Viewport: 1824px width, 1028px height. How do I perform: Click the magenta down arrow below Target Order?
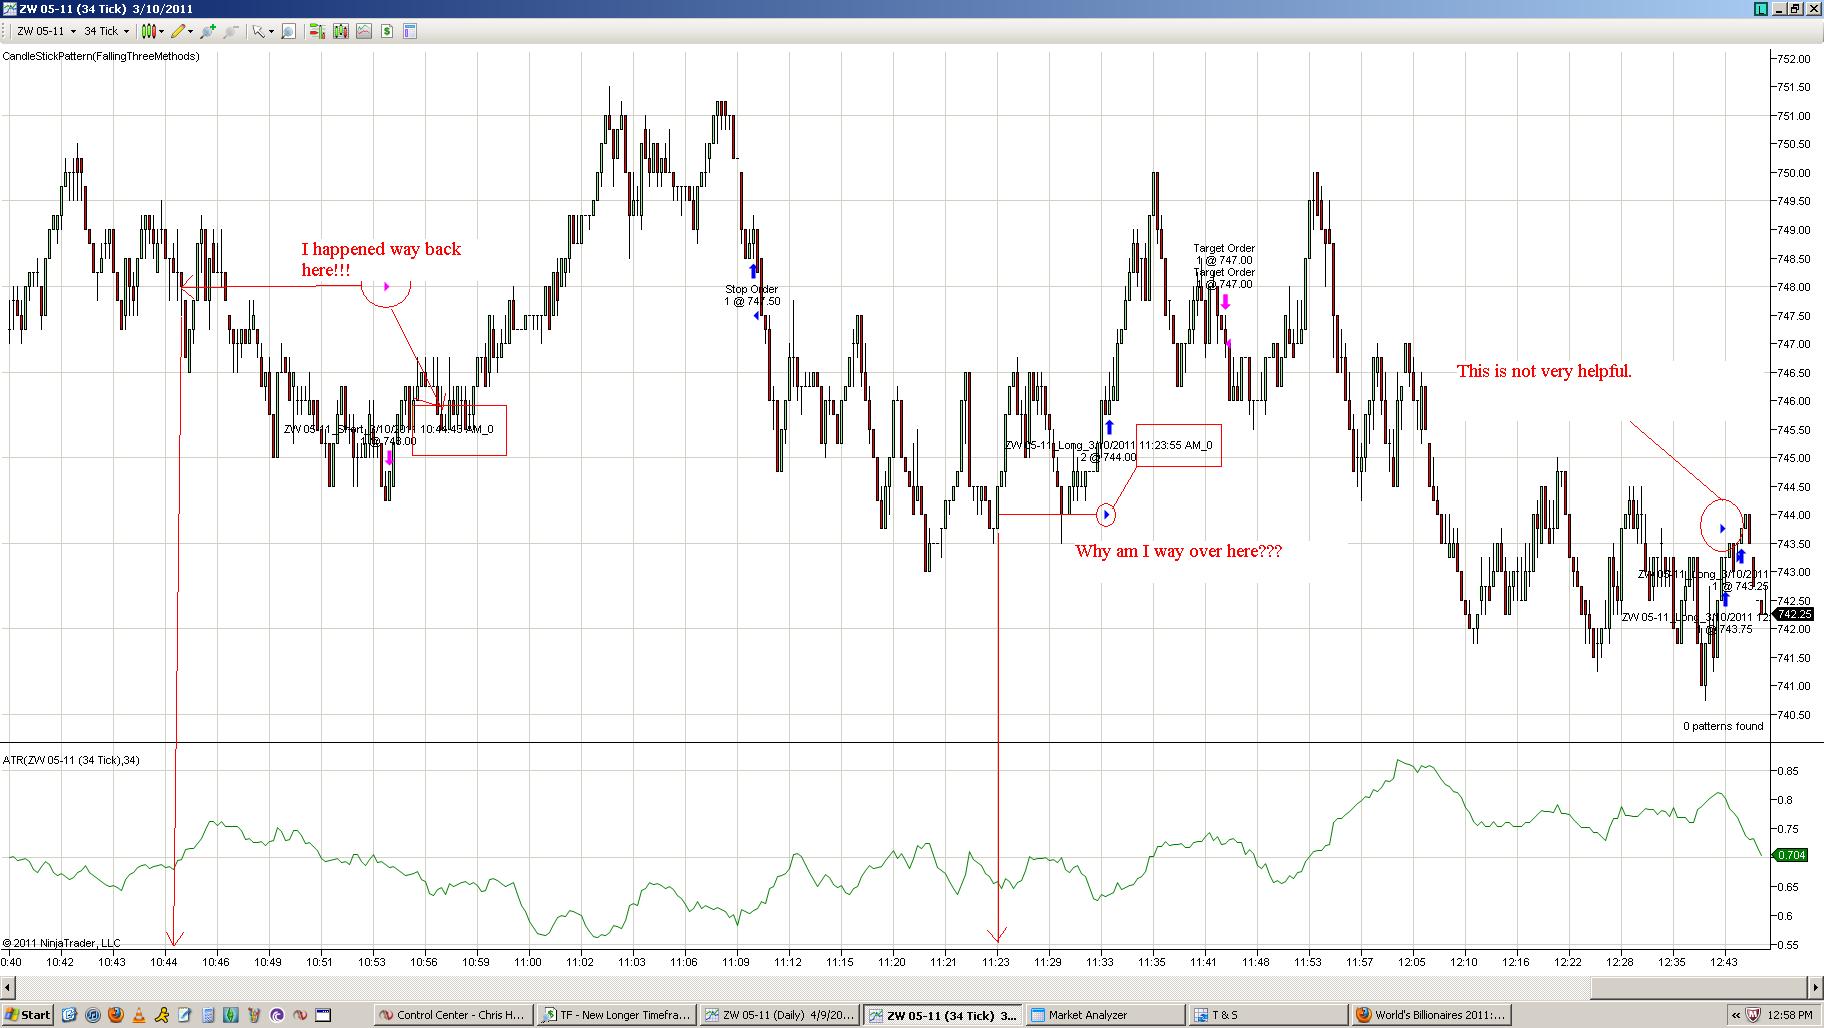1225,302
